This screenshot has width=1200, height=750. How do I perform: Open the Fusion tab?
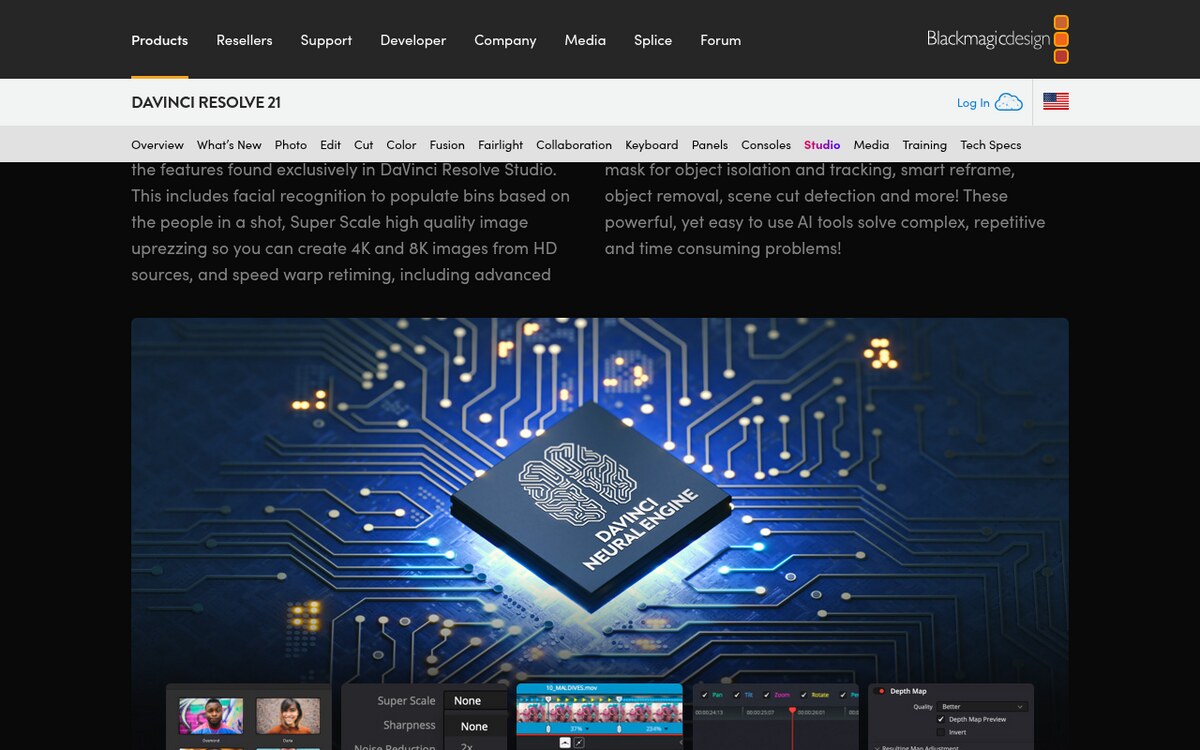(x=447, y=145)
